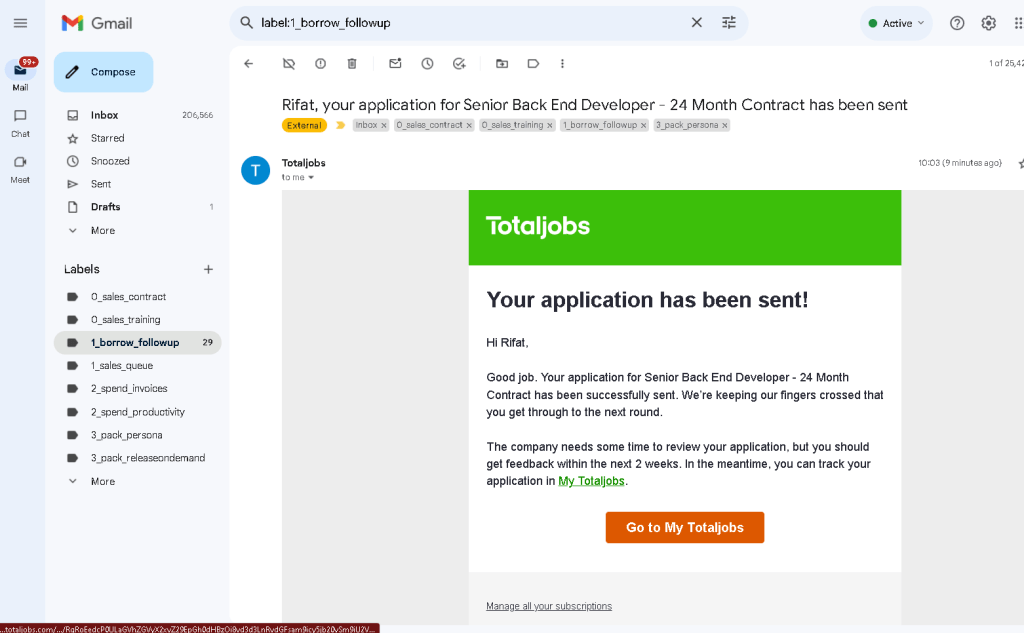1024x633 pixels.
Task: Select the 1_sales_queue label
Action: [138, 366]
